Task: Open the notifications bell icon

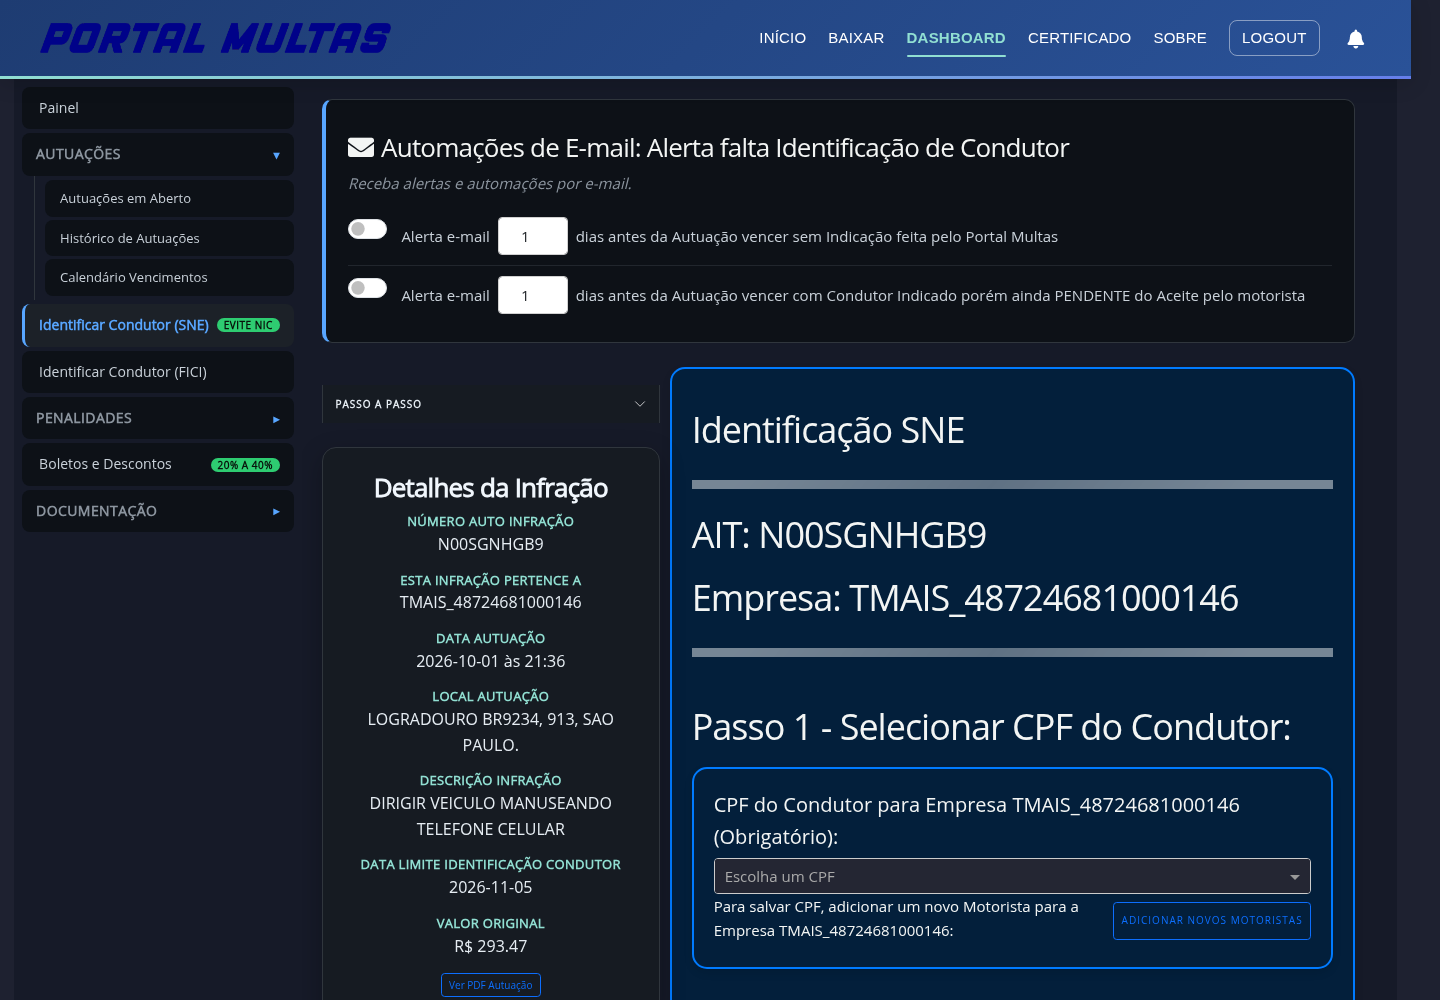Action: pyautogui.click(x=1355, y=39)
